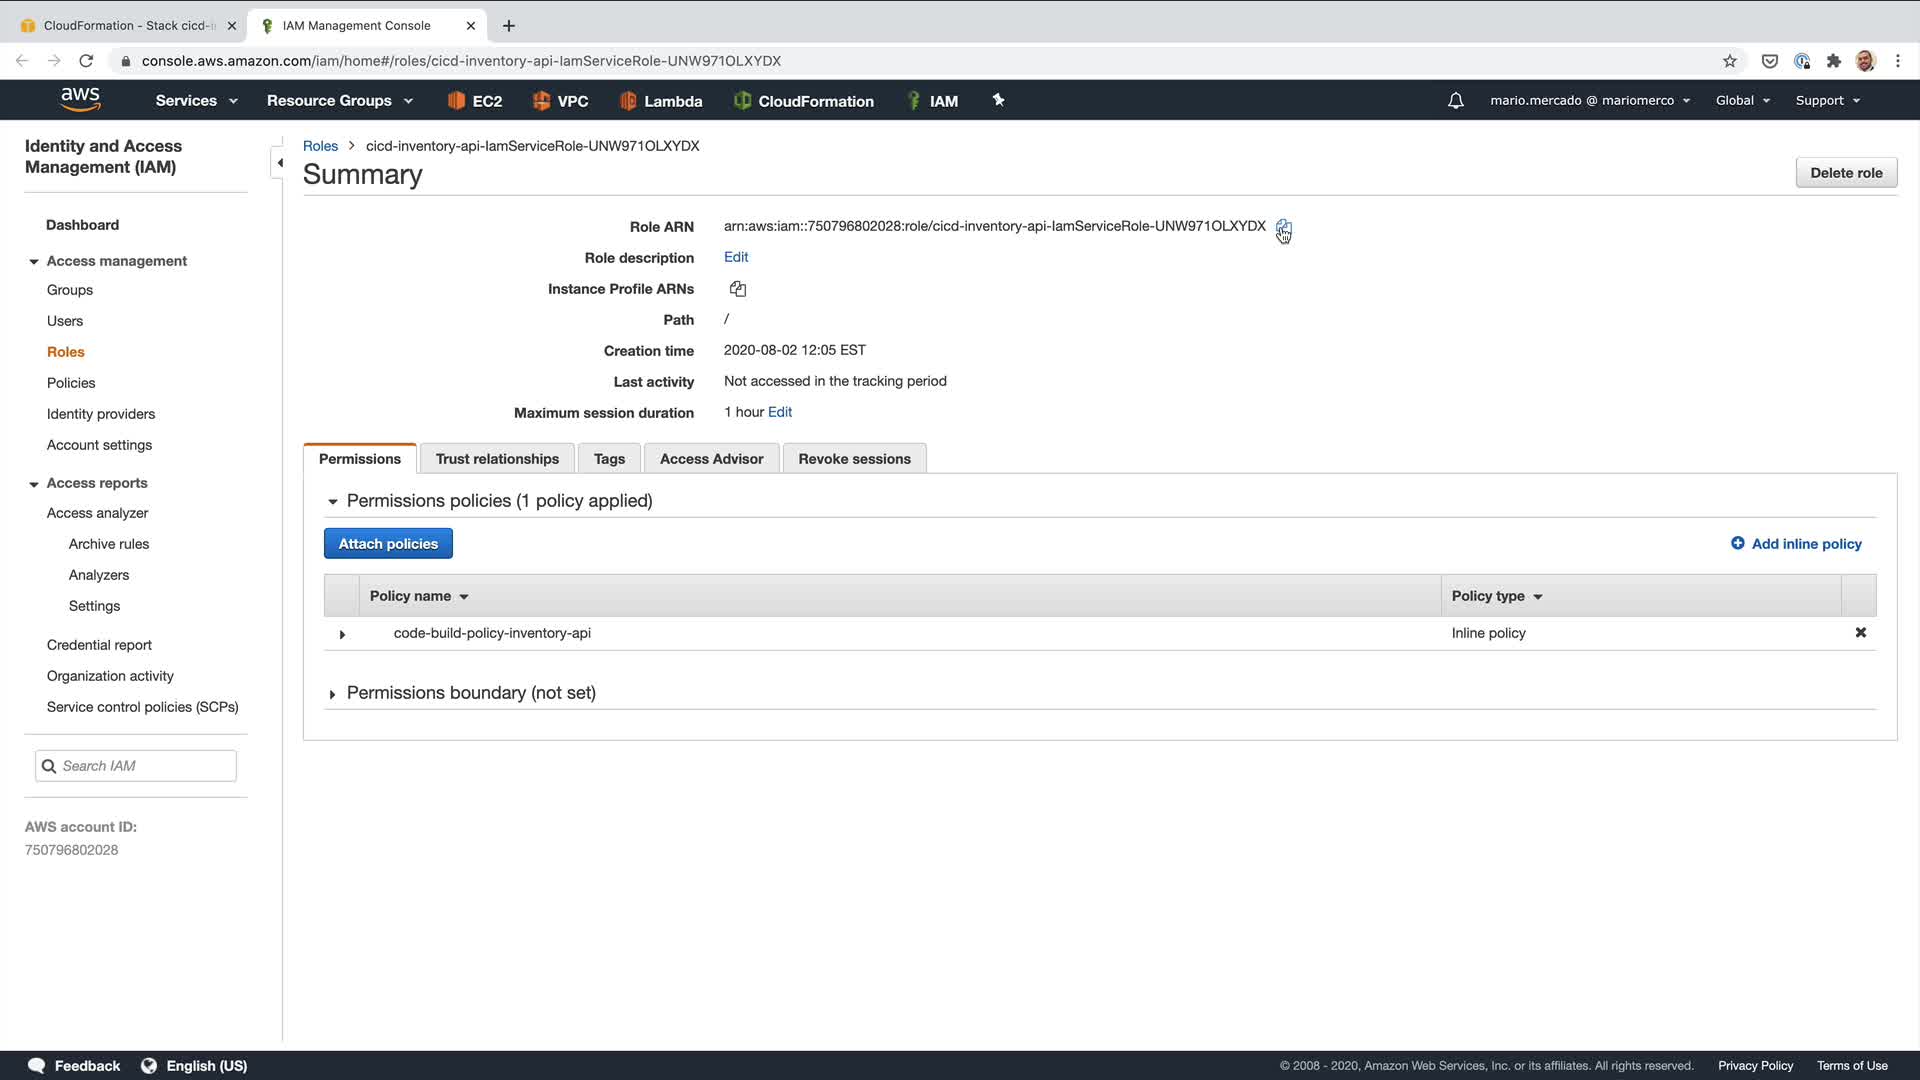Image resolution: width=1920 pixels, height=1080 pixels.
Task: Expand the code-build-policy-inventory-api policy row
Action: coord(342,634)
